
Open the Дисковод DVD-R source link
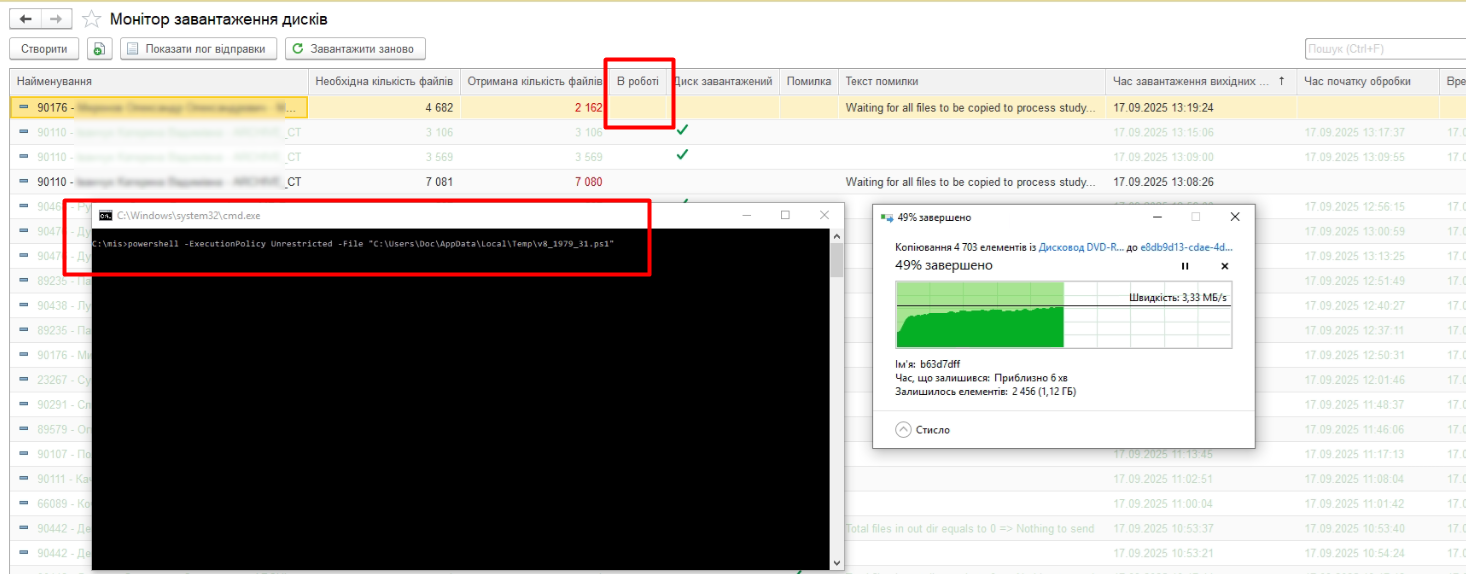click(1081, 246)
